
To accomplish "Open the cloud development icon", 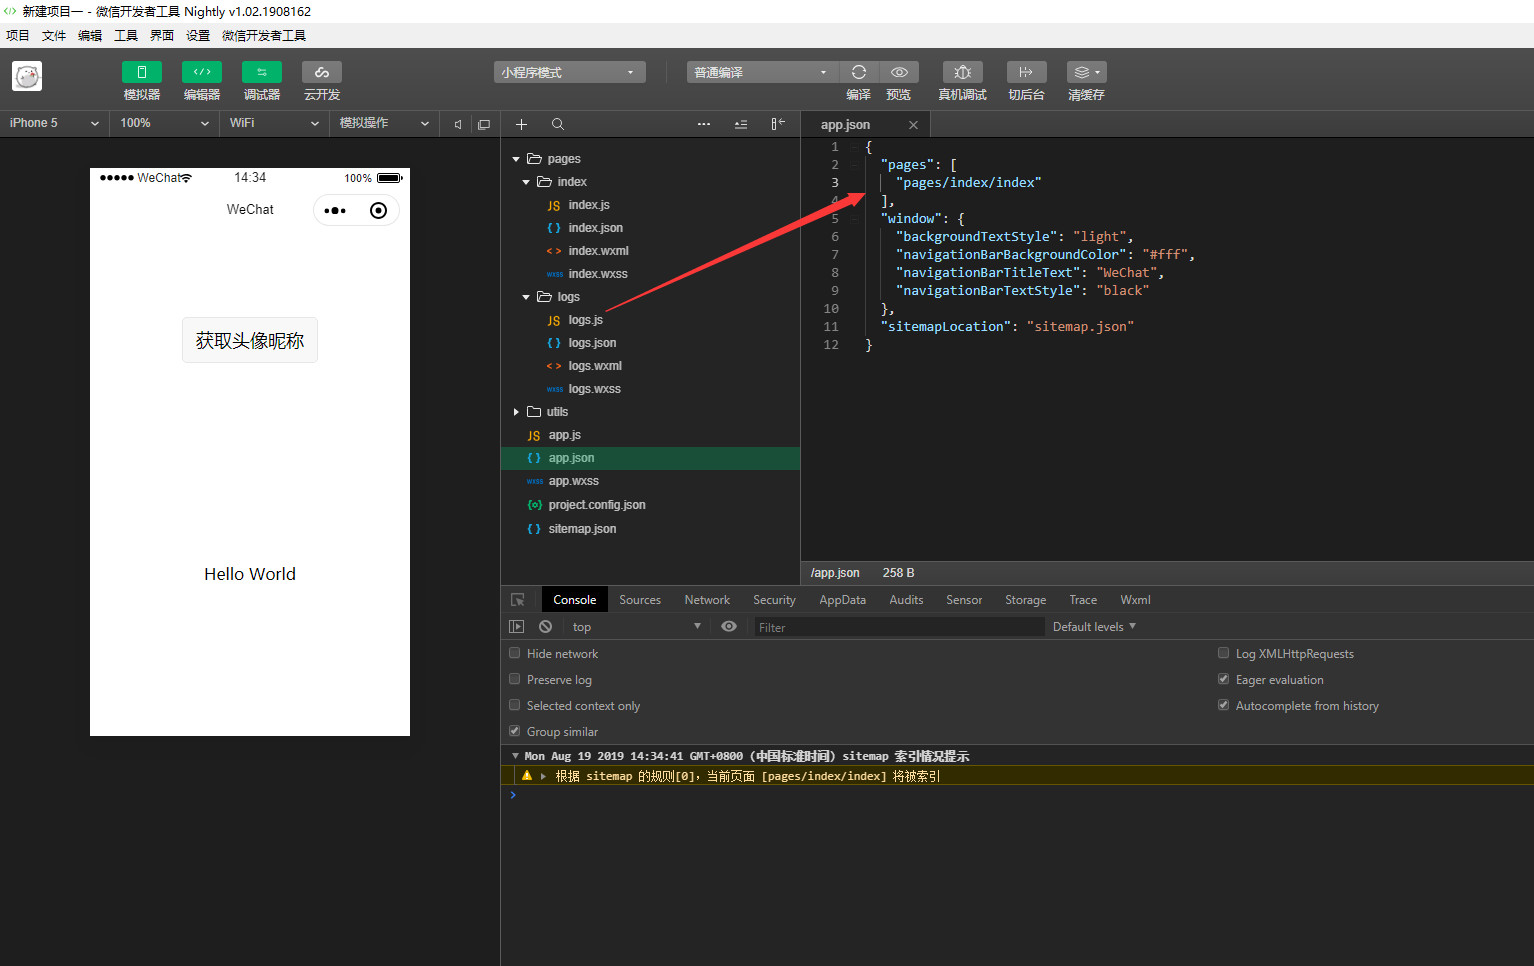I will pyautogui.click(x=321, y=72).
